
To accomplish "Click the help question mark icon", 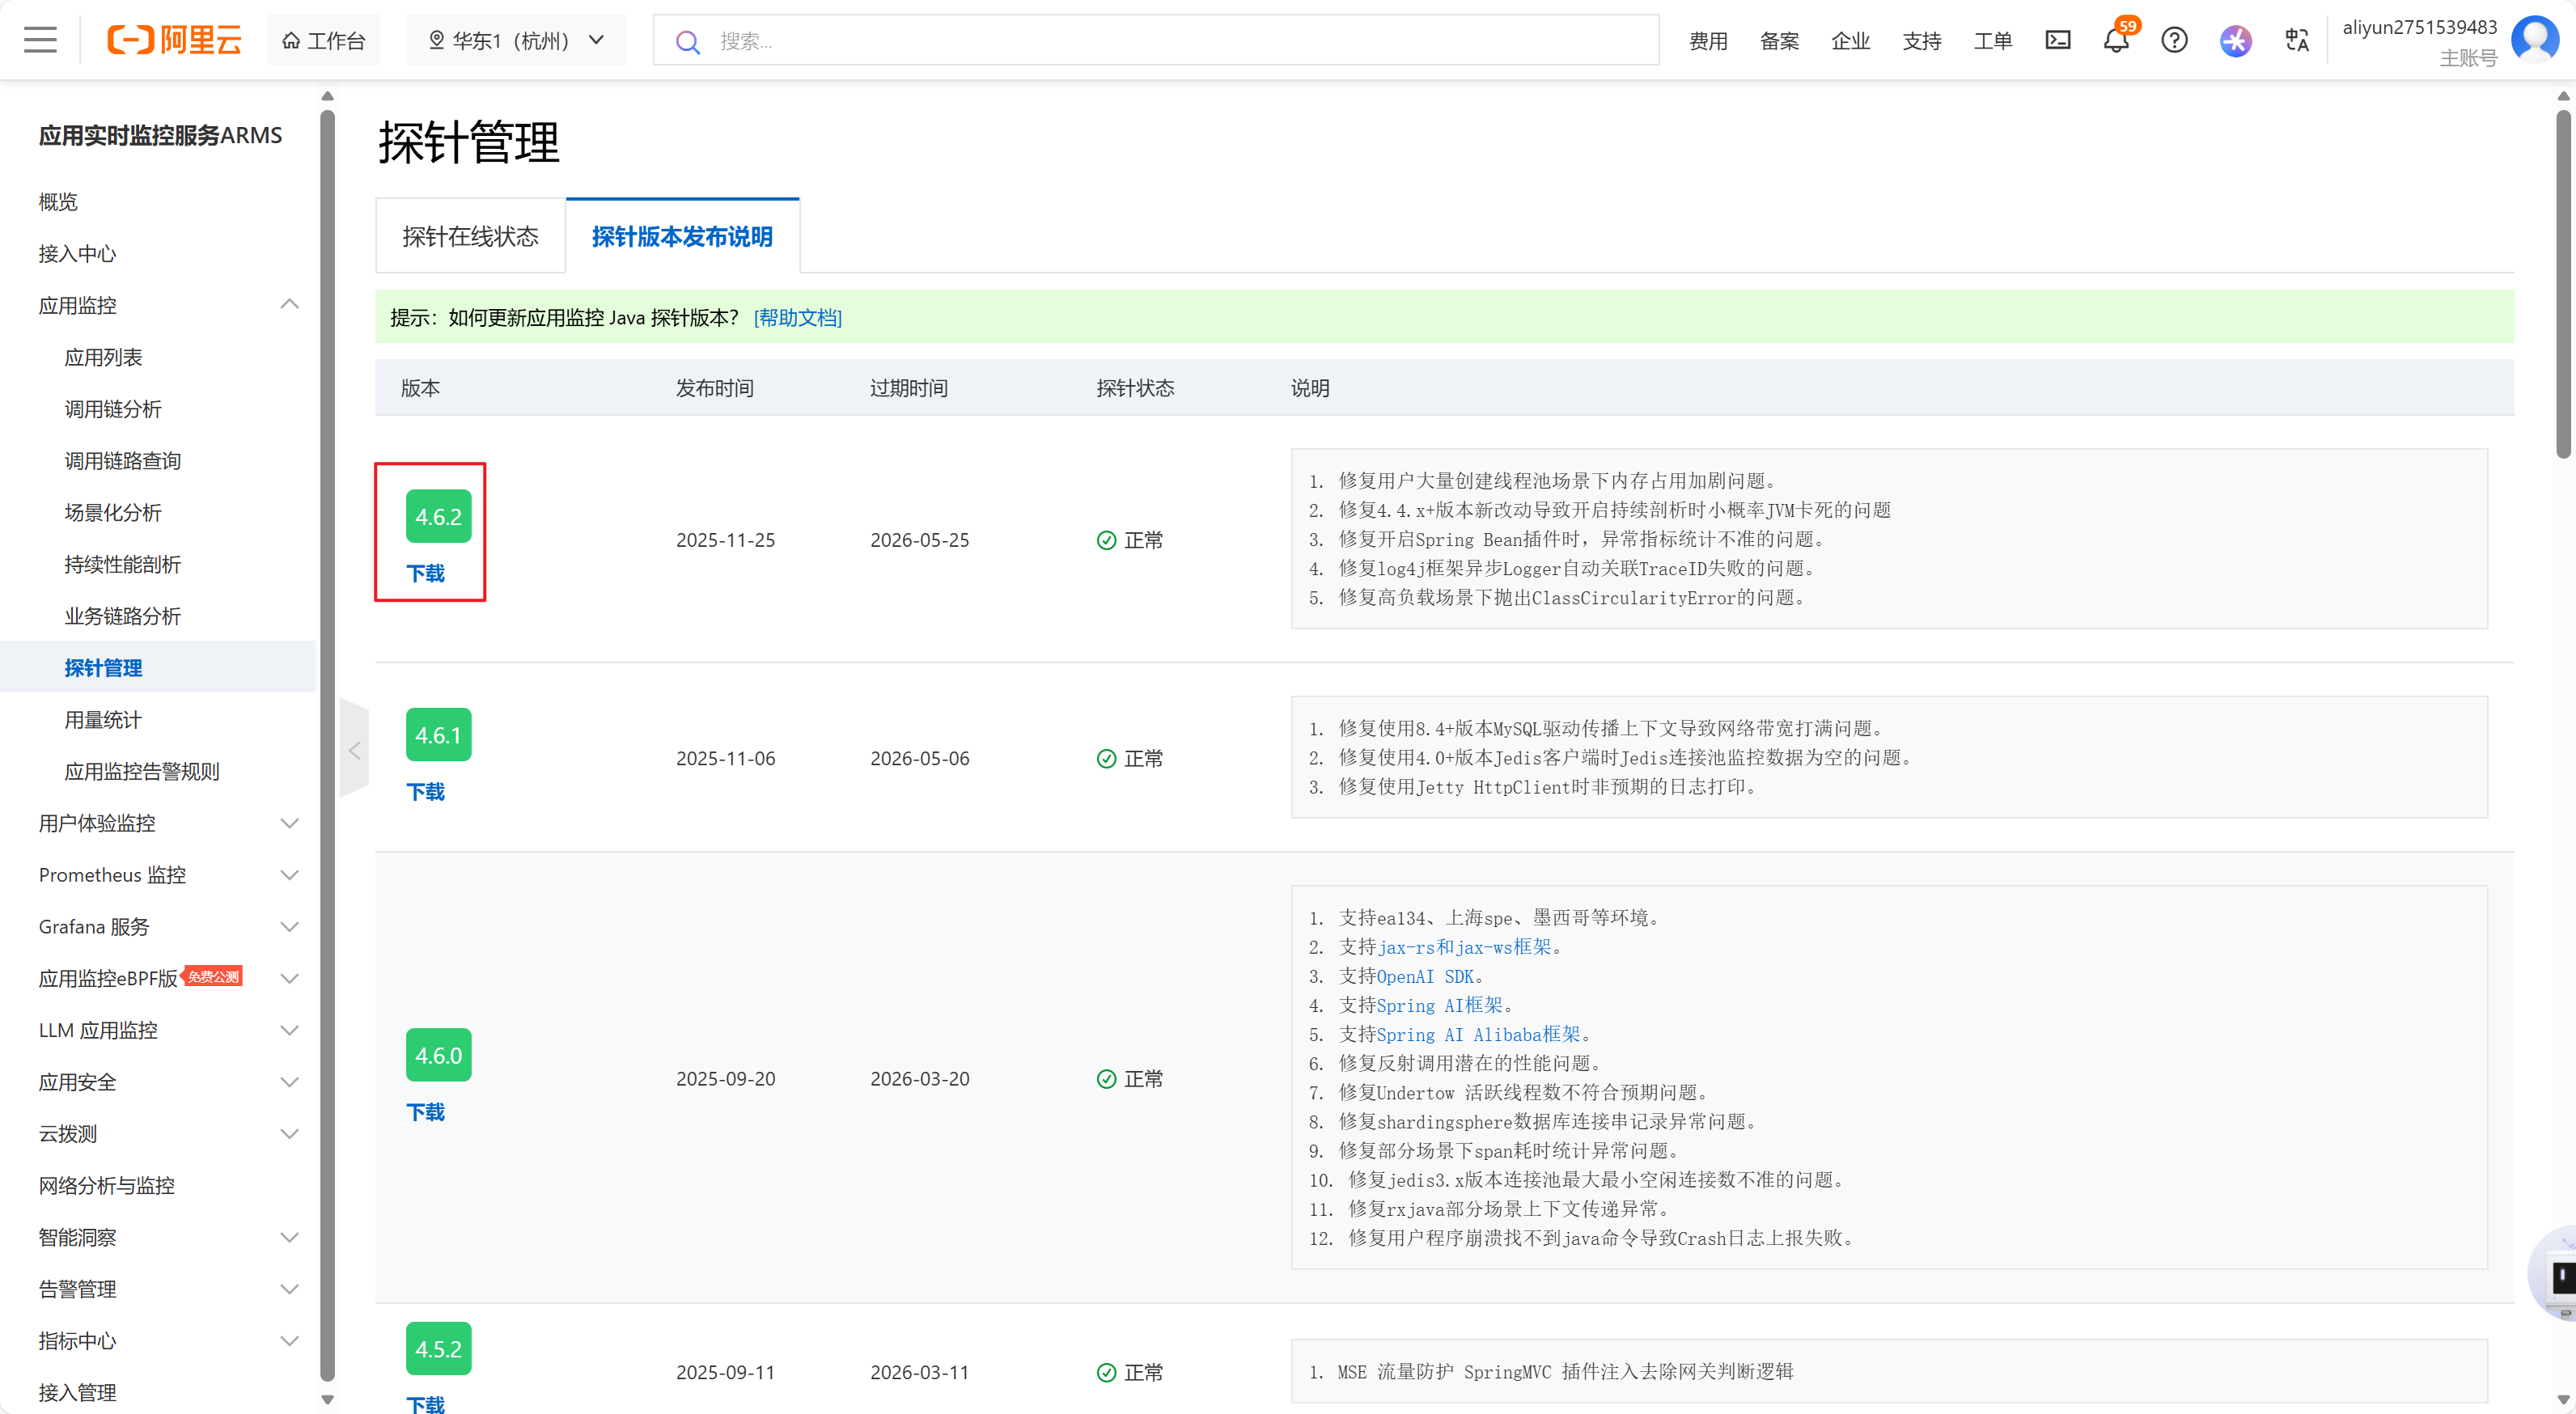I will tap(2174, 40).
